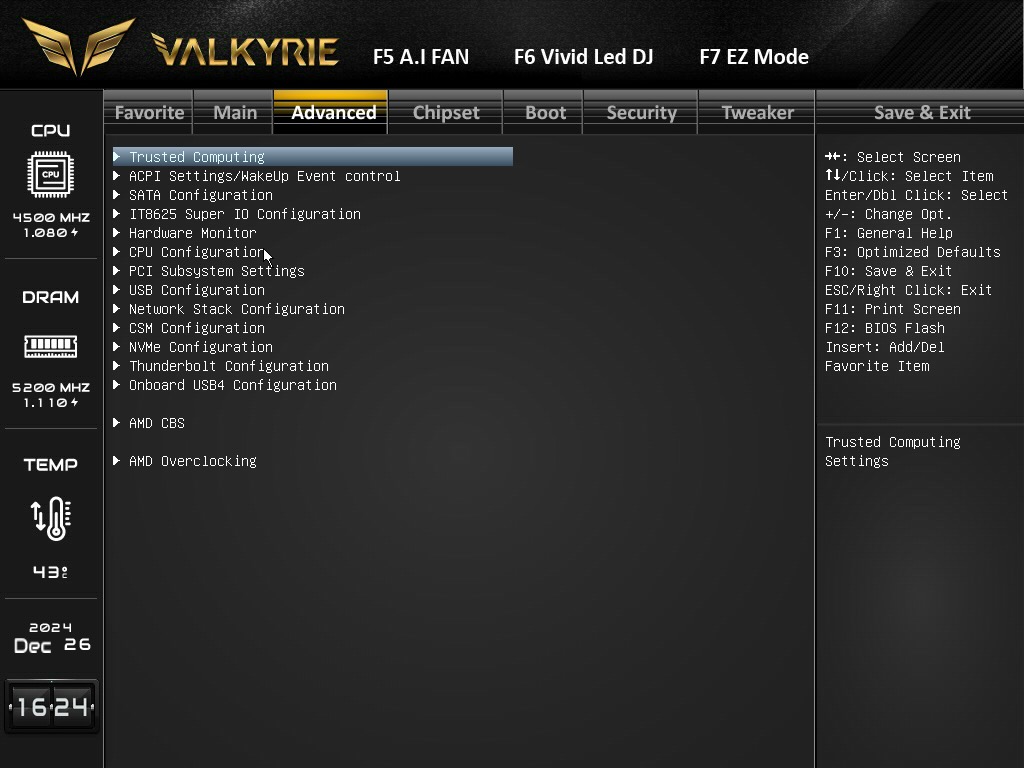Open F5 A.I FAN settings
The width and height of the screenshot is (1024, 768).
pos(421,57)
